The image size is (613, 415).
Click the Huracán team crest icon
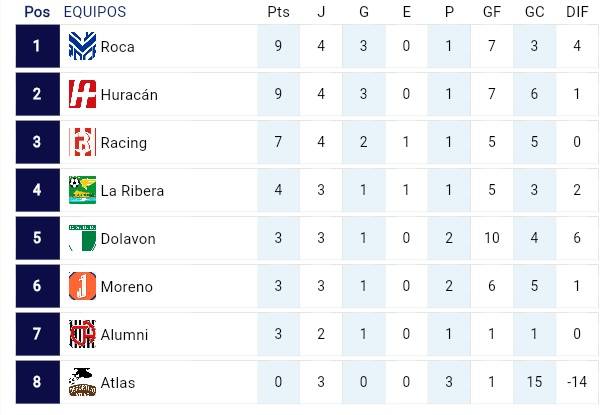(81, 95)
